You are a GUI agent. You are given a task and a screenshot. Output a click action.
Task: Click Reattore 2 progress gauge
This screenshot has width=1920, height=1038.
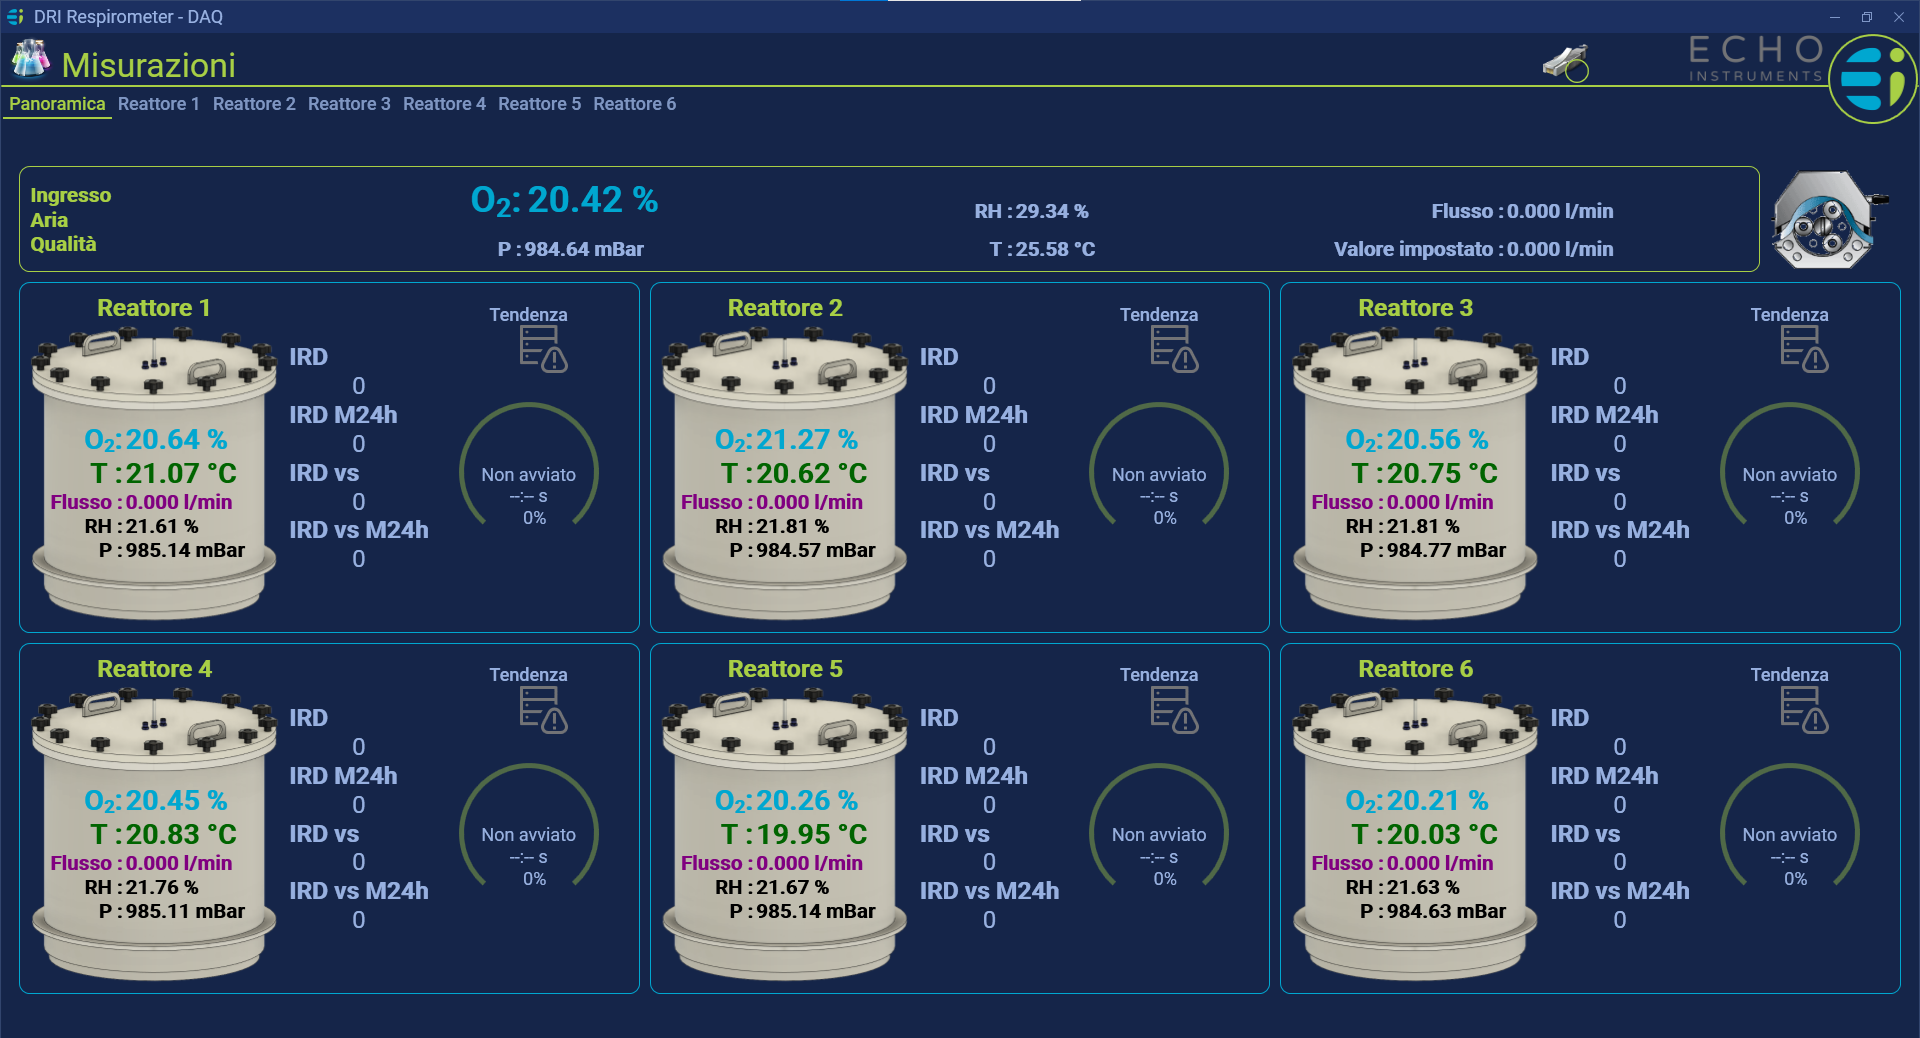click(1158, 472)
